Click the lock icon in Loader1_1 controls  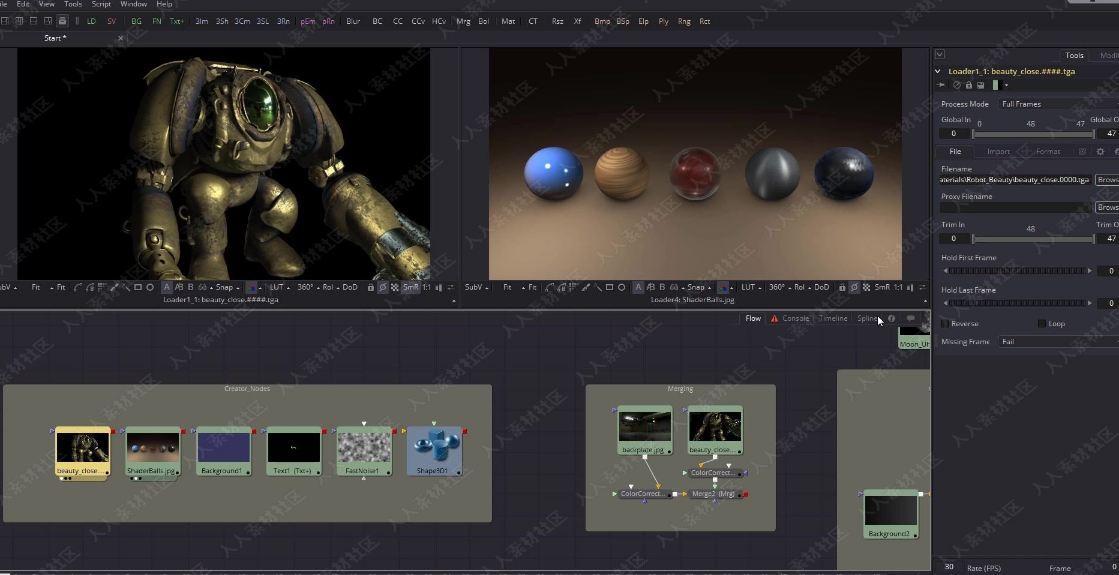click(968, 85)
